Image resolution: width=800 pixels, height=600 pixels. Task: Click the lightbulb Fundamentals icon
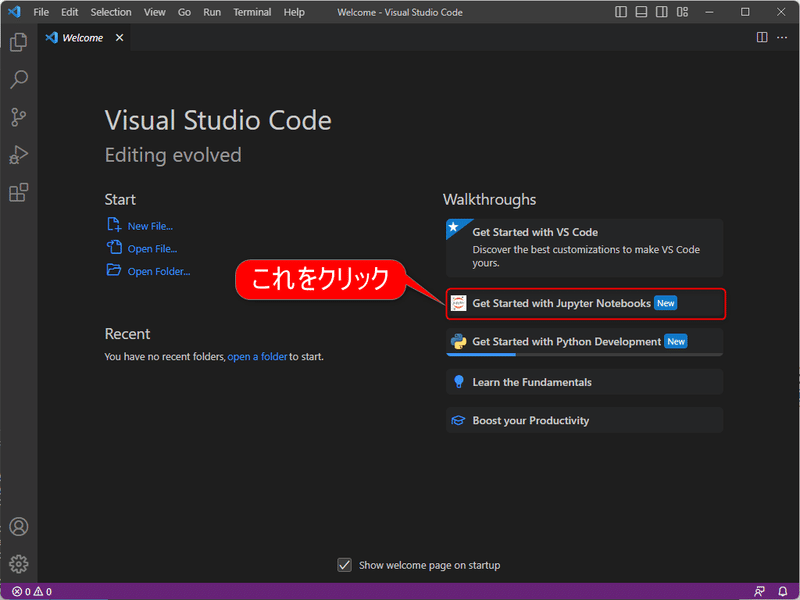pyautogui.click(x=459, y=382)
